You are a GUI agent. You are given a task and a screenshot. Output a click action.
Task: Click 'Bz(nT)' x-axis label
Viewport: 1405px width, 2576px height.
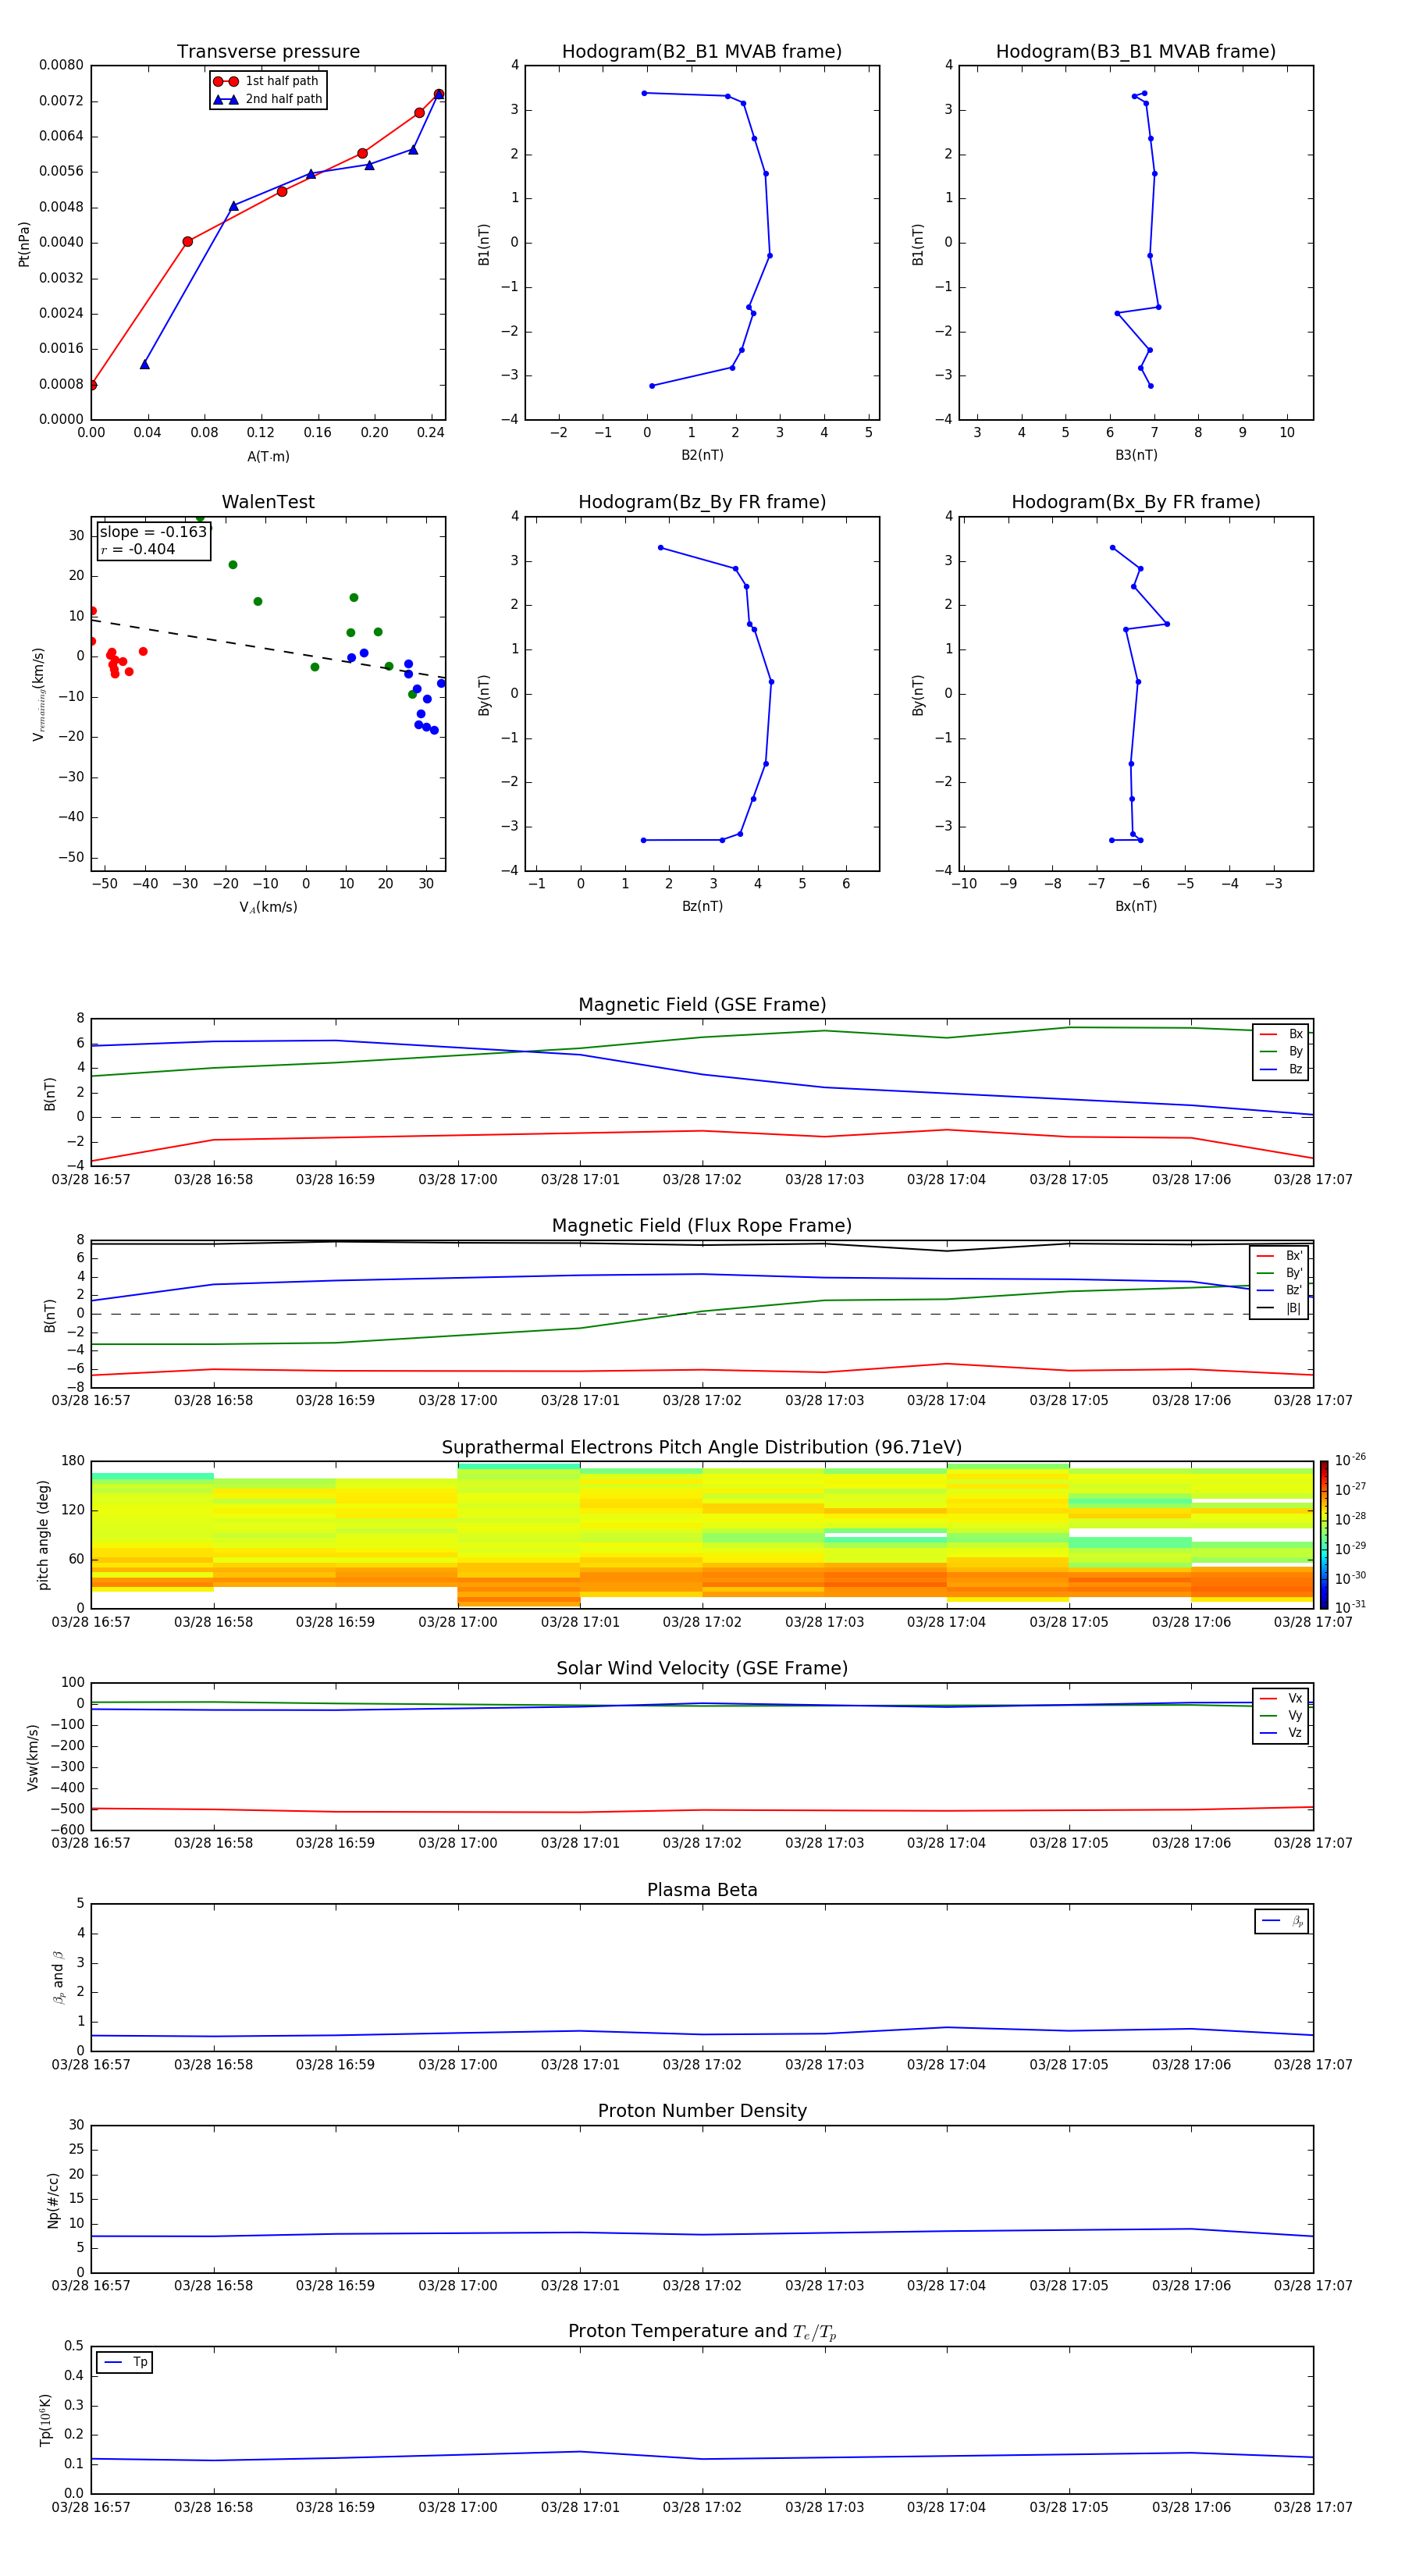[x=702, y=906]
